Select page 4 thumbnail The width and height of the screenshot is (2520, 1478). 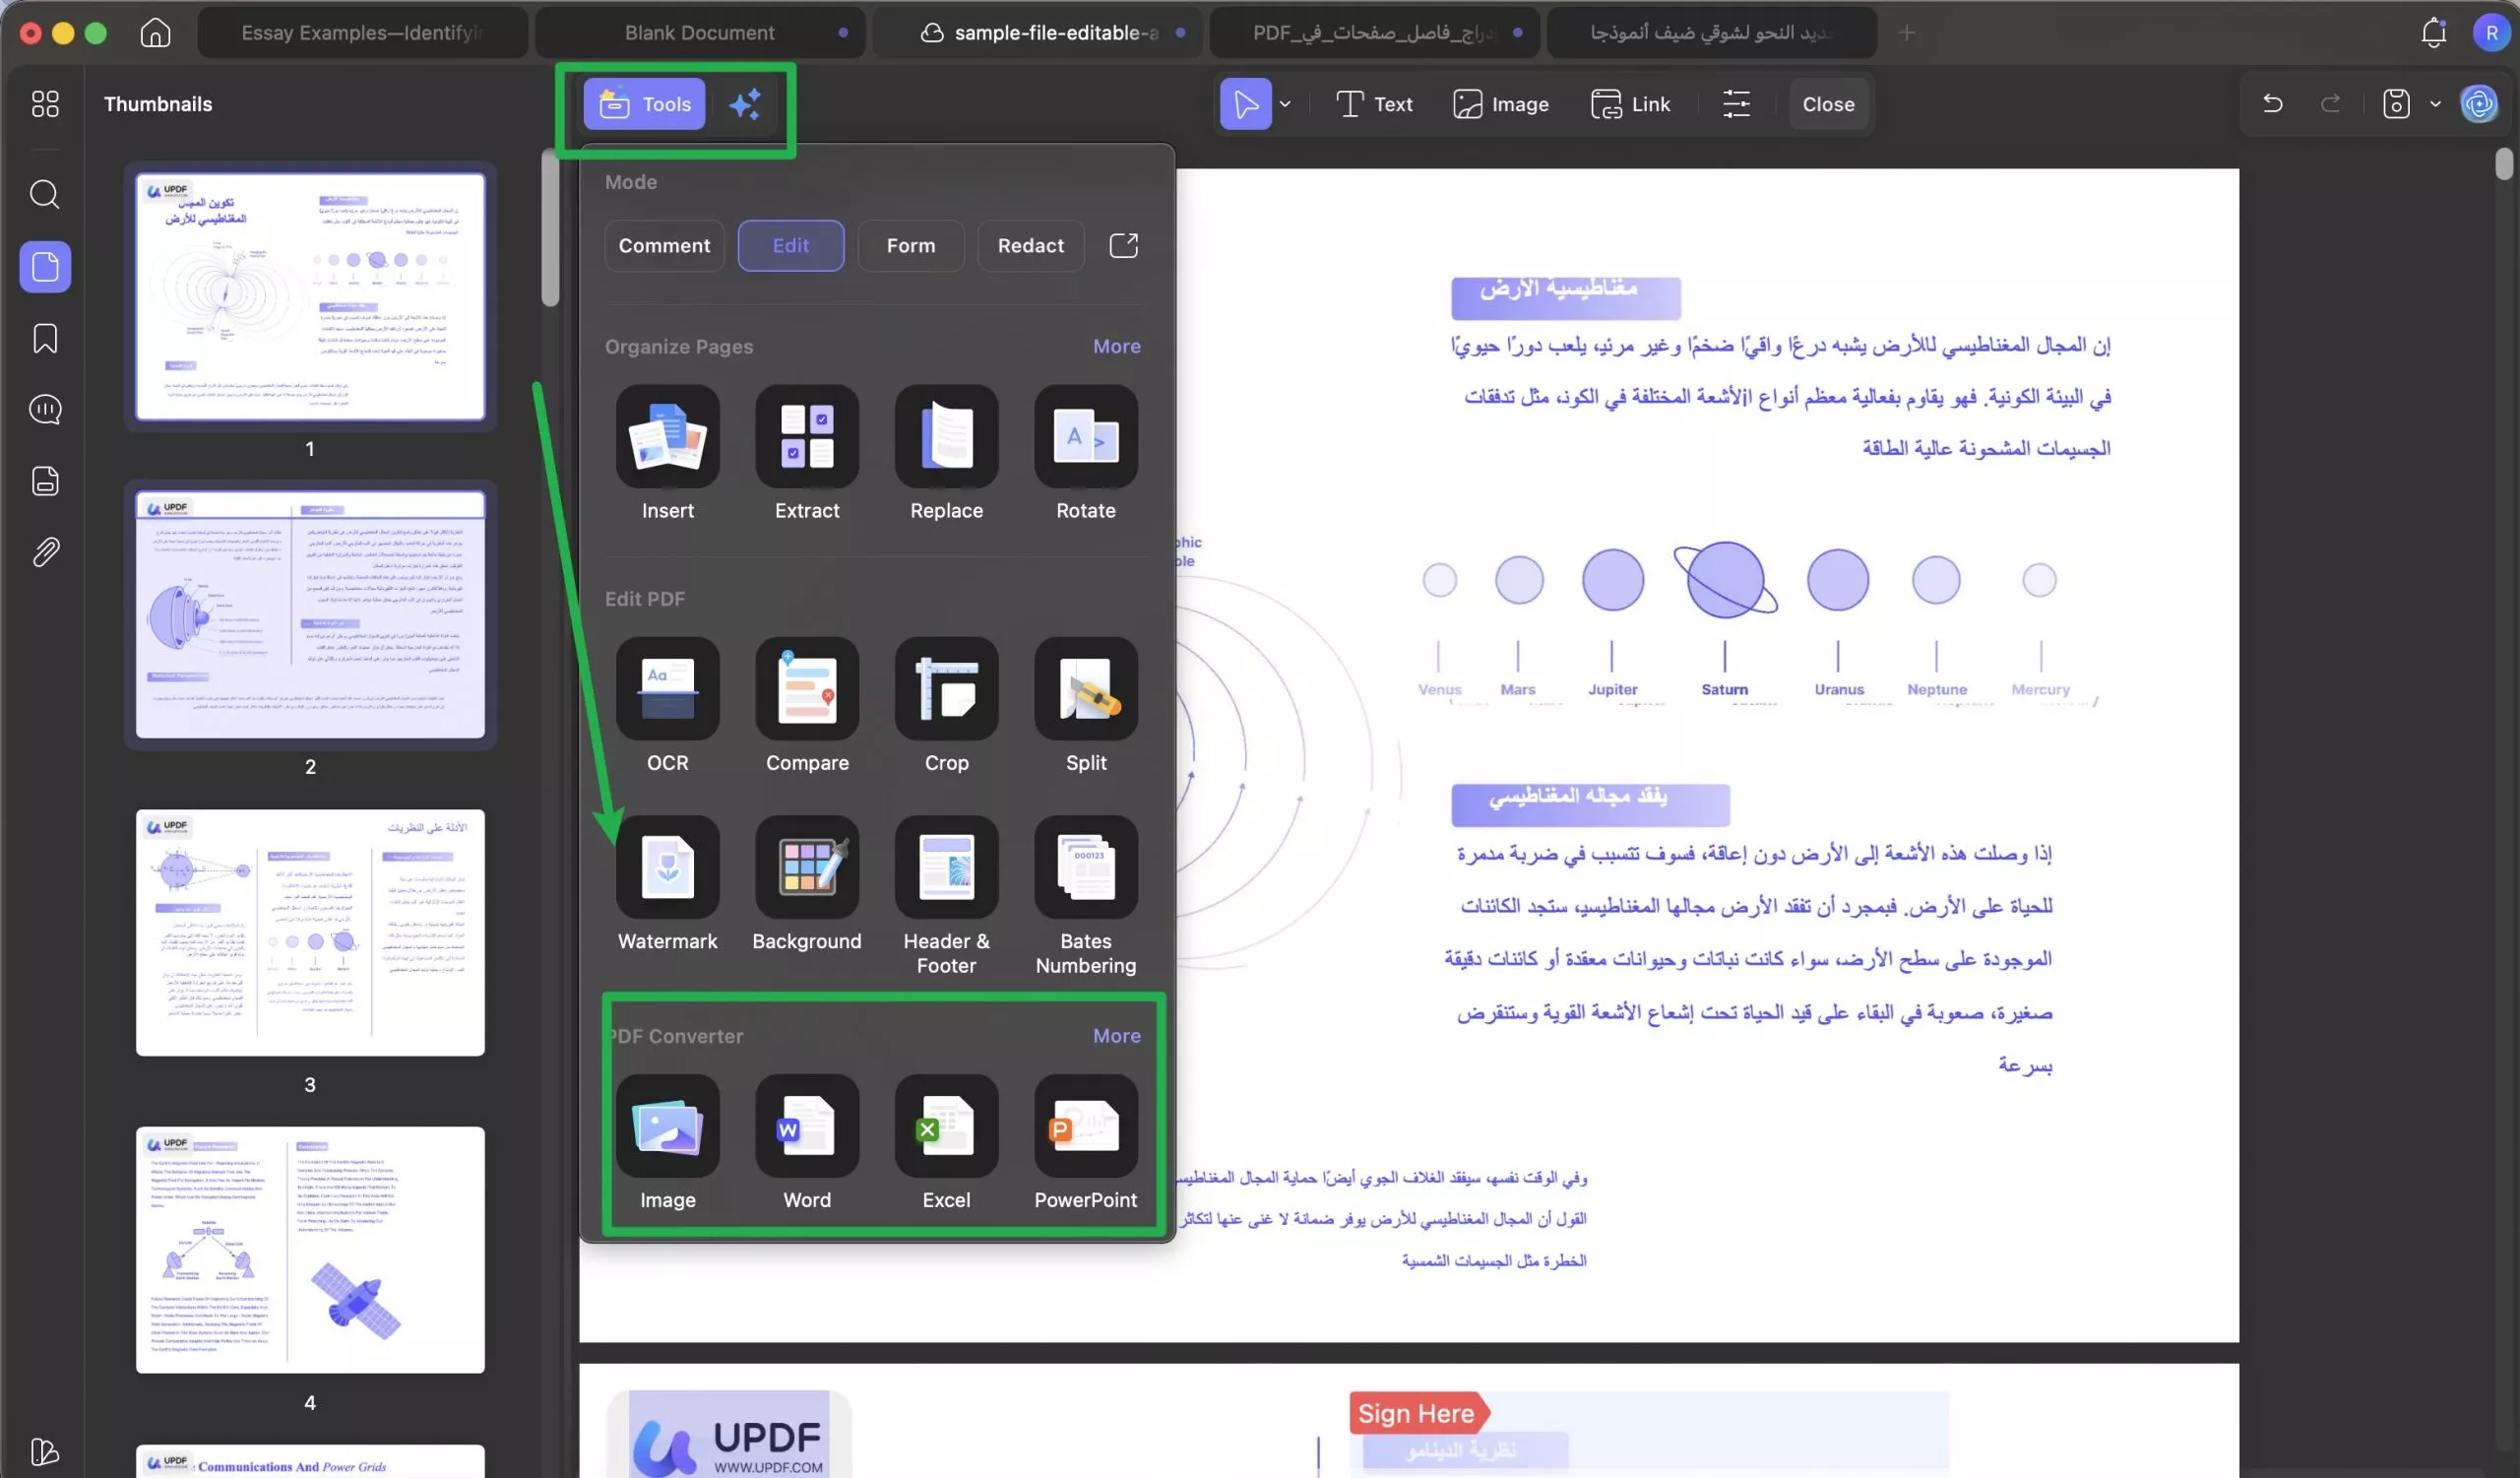pos(310,1250)
